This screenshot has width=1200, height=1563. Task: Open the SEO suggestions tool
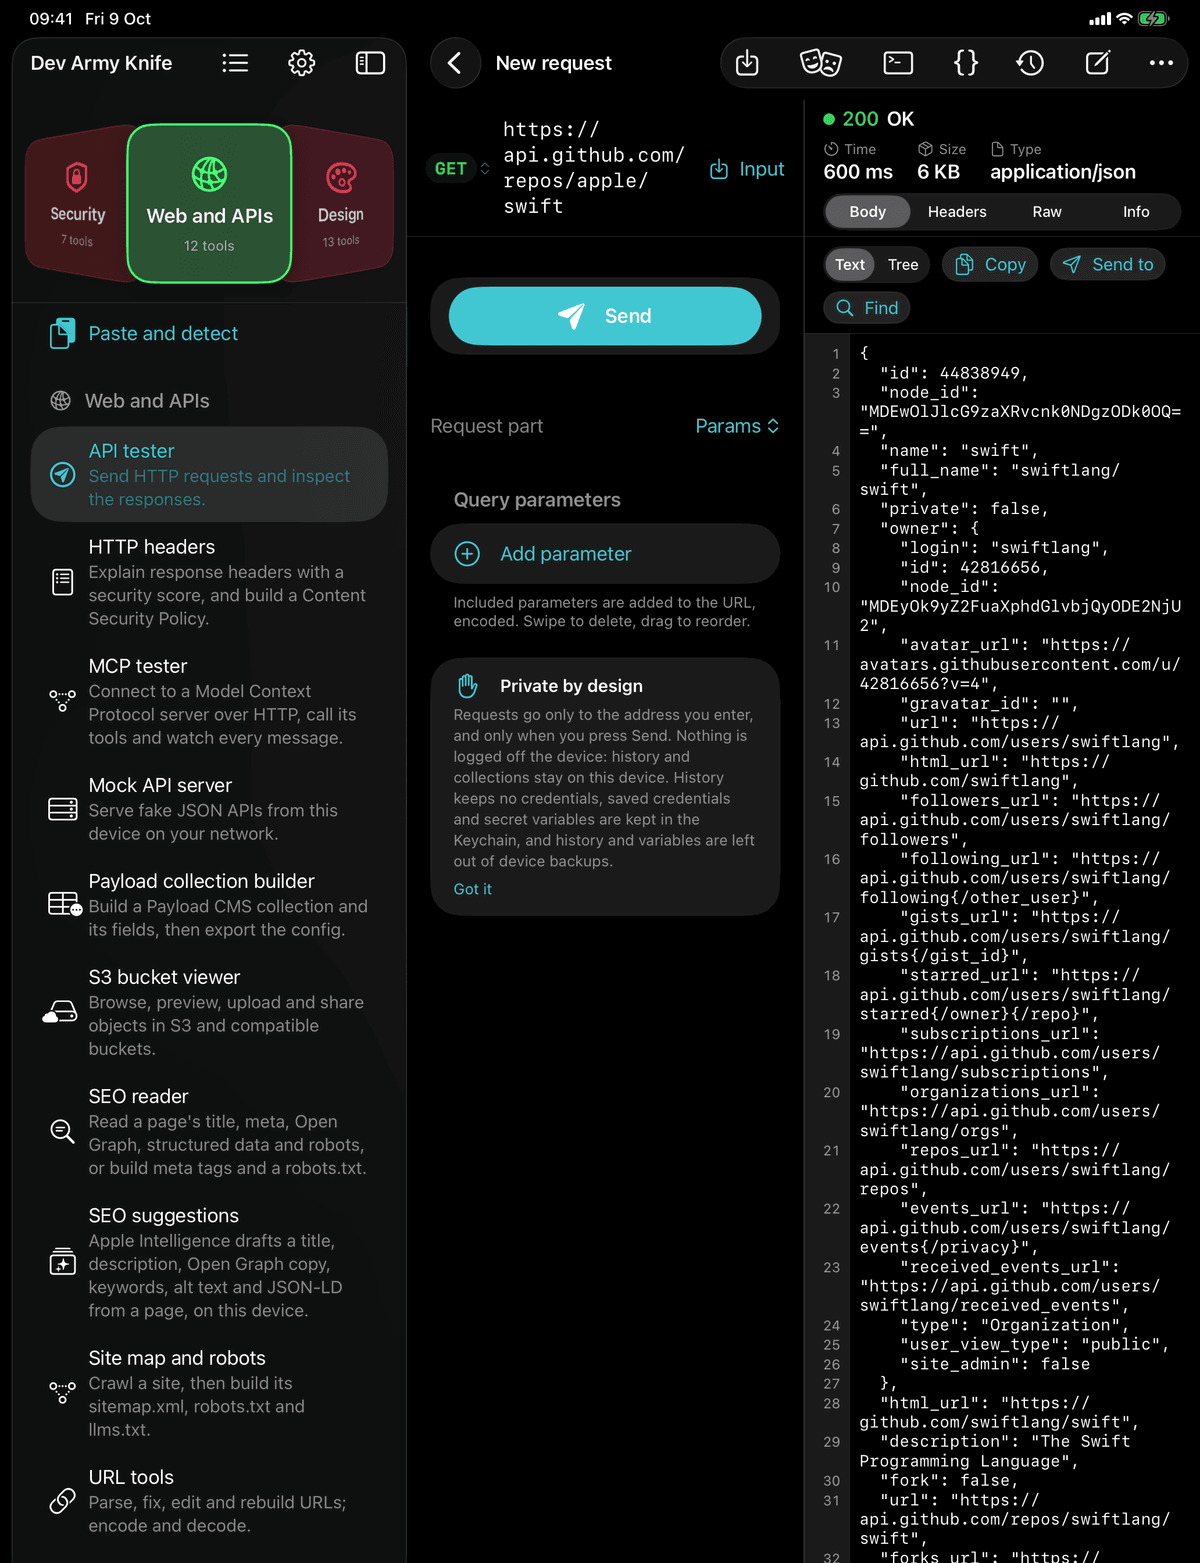tap(209, 1262)
